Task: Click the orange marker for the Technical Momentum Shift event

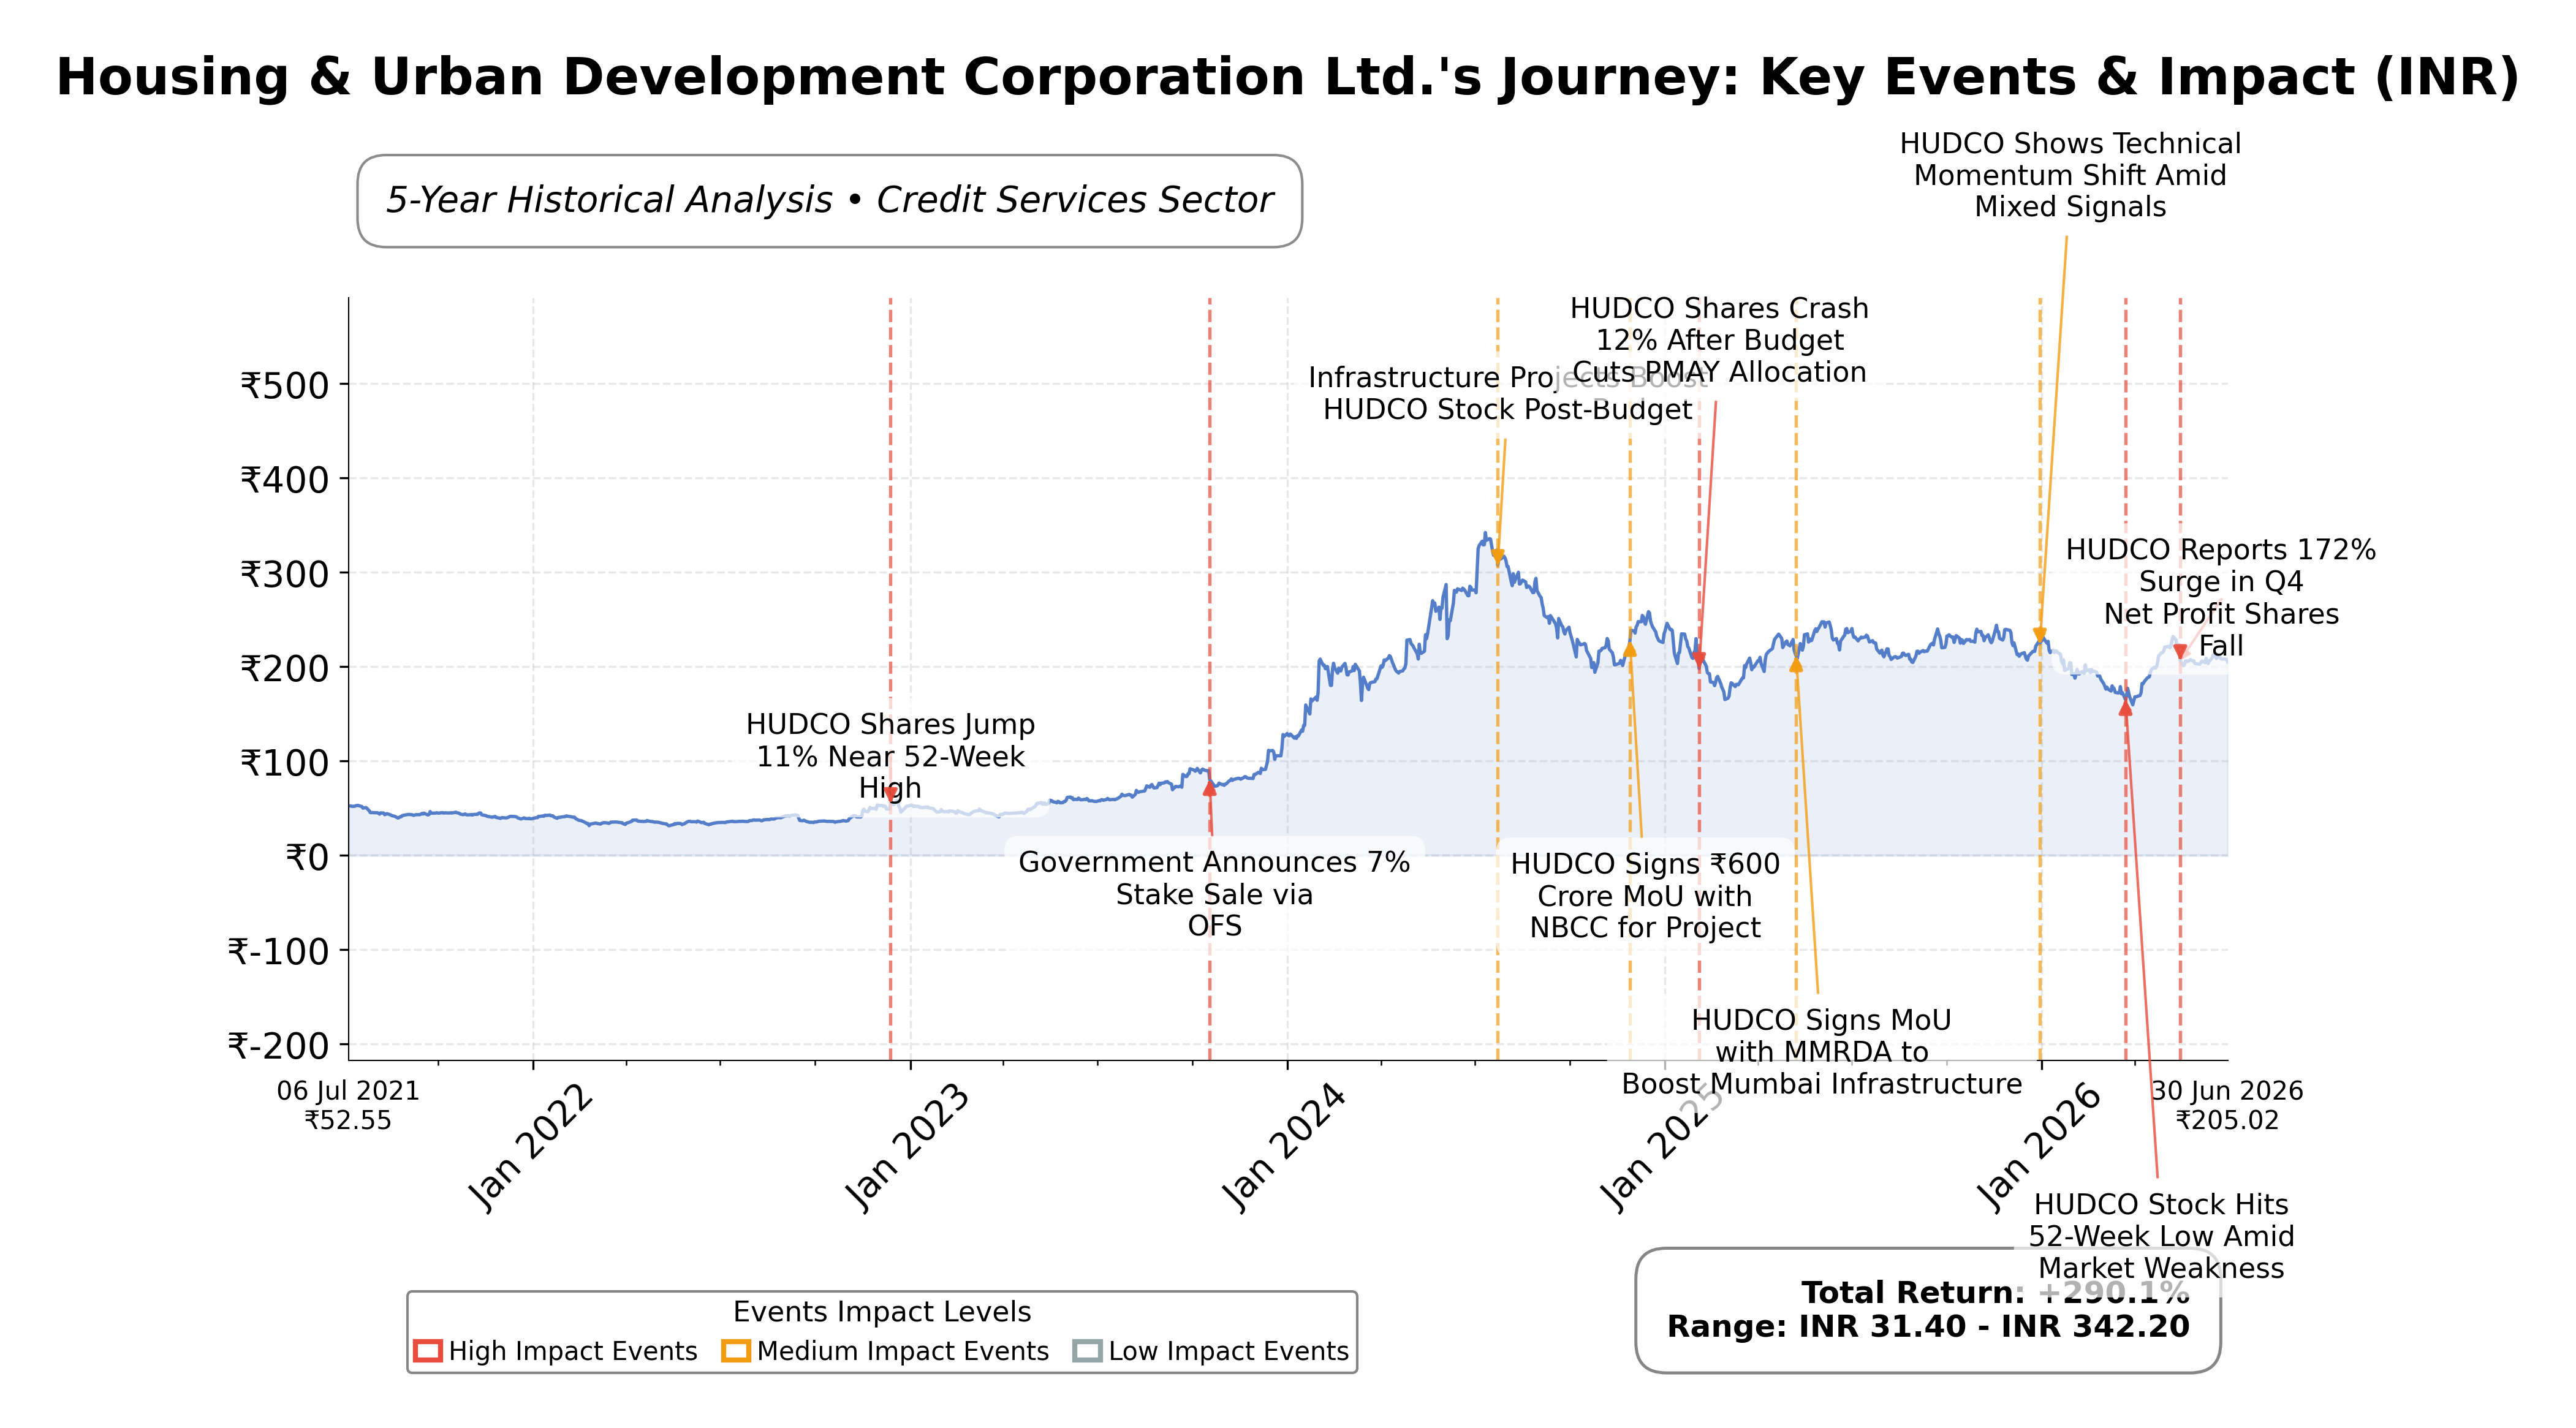Action: click(2040, 635)
